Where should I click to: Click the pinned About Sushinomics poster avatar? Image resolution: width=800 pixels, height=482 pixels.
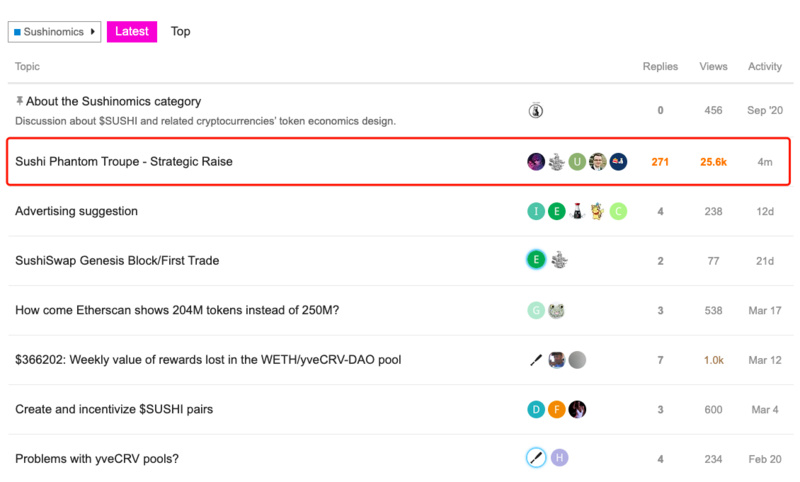tap(536, 110)
